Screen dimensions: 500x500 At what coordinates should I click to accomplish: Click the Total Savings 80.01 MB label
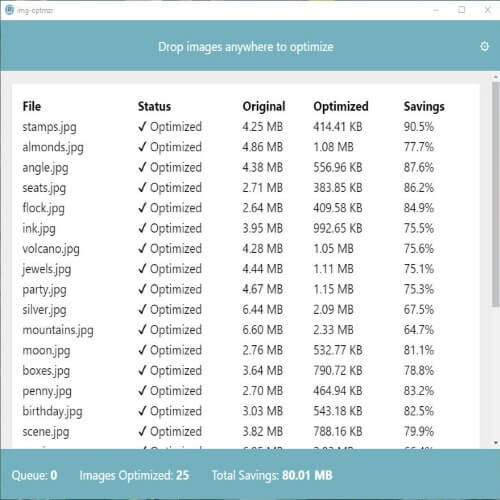click(x=272, y=475)
